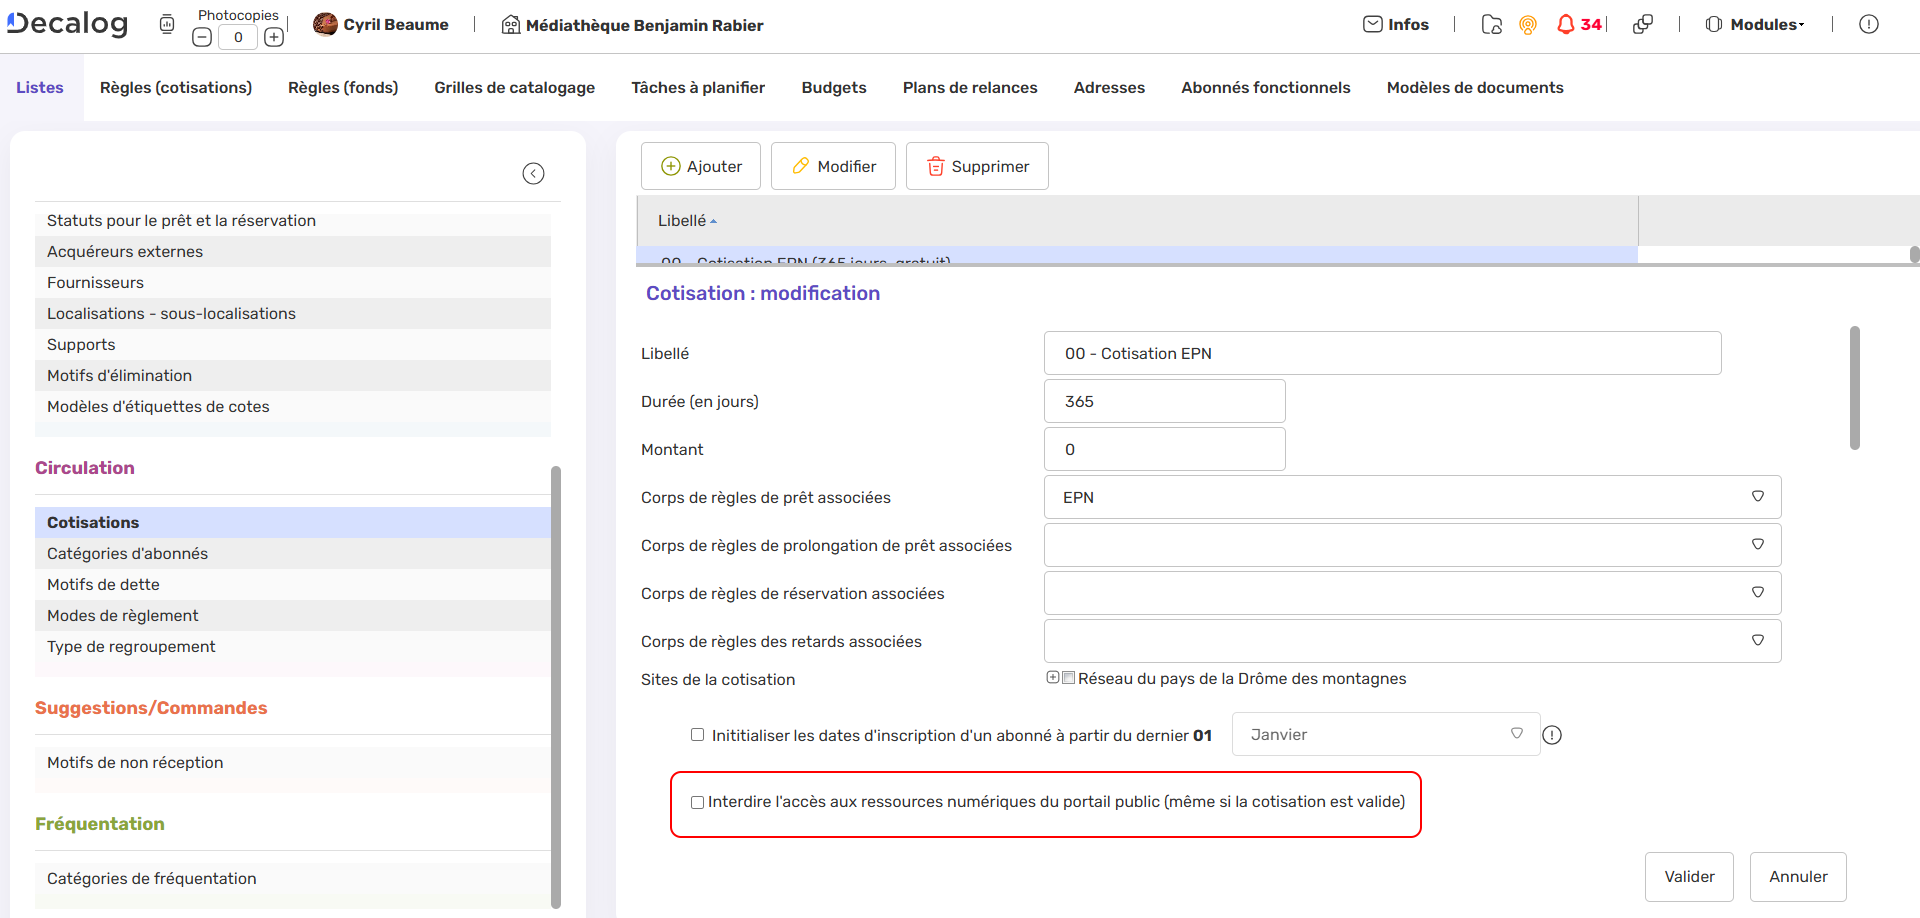Expand the 'Corps de règles de prêt associées' dropdown
Viewport: 1920px width, 918px height.
click(1758, 496)
